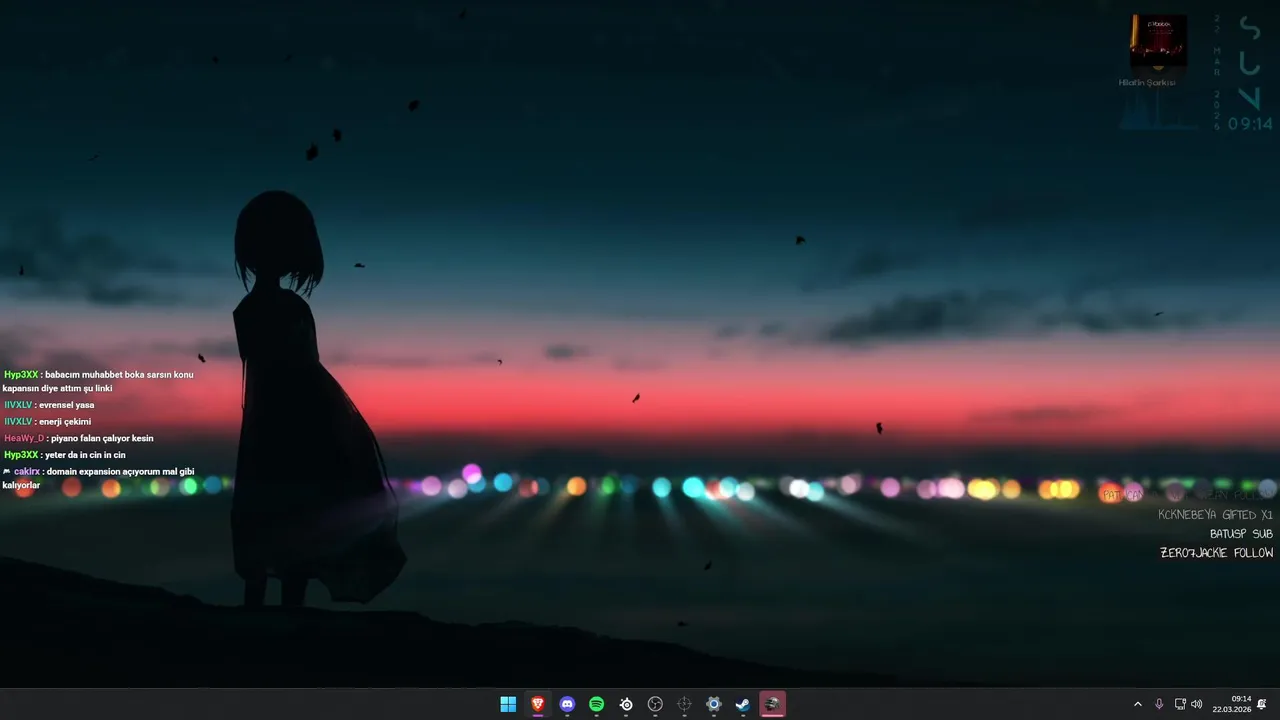This screenshot has width=1280, height=720.
Task: Open taskbar clock showing 22.03.2026
Action: coord(1232,704)
